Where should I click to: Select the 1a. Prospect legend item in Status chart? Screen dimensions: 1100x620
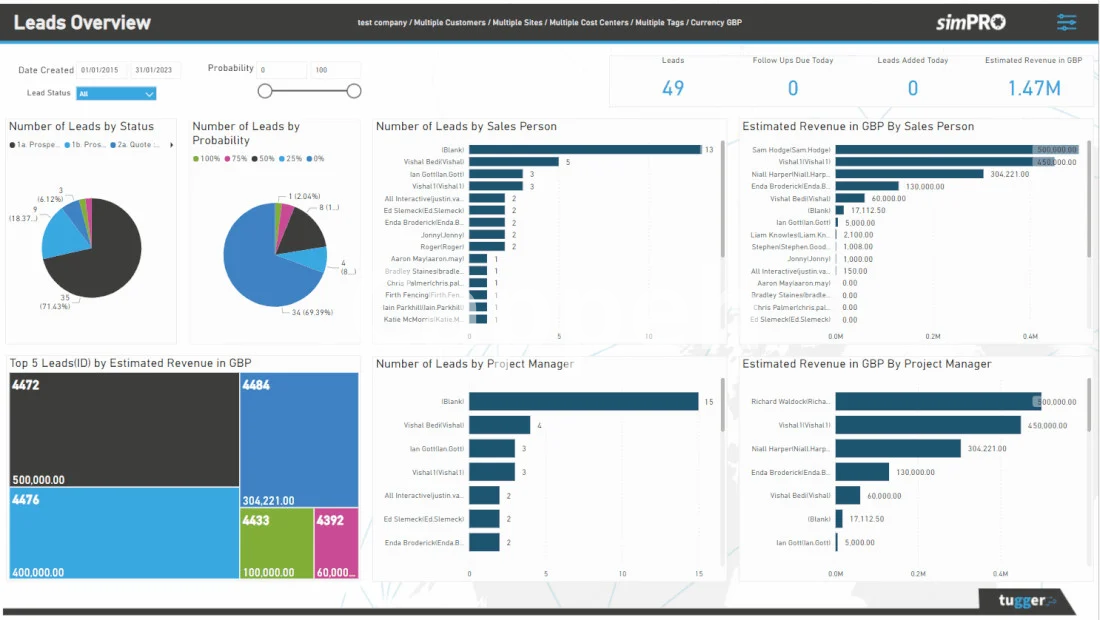coord(36,145)
